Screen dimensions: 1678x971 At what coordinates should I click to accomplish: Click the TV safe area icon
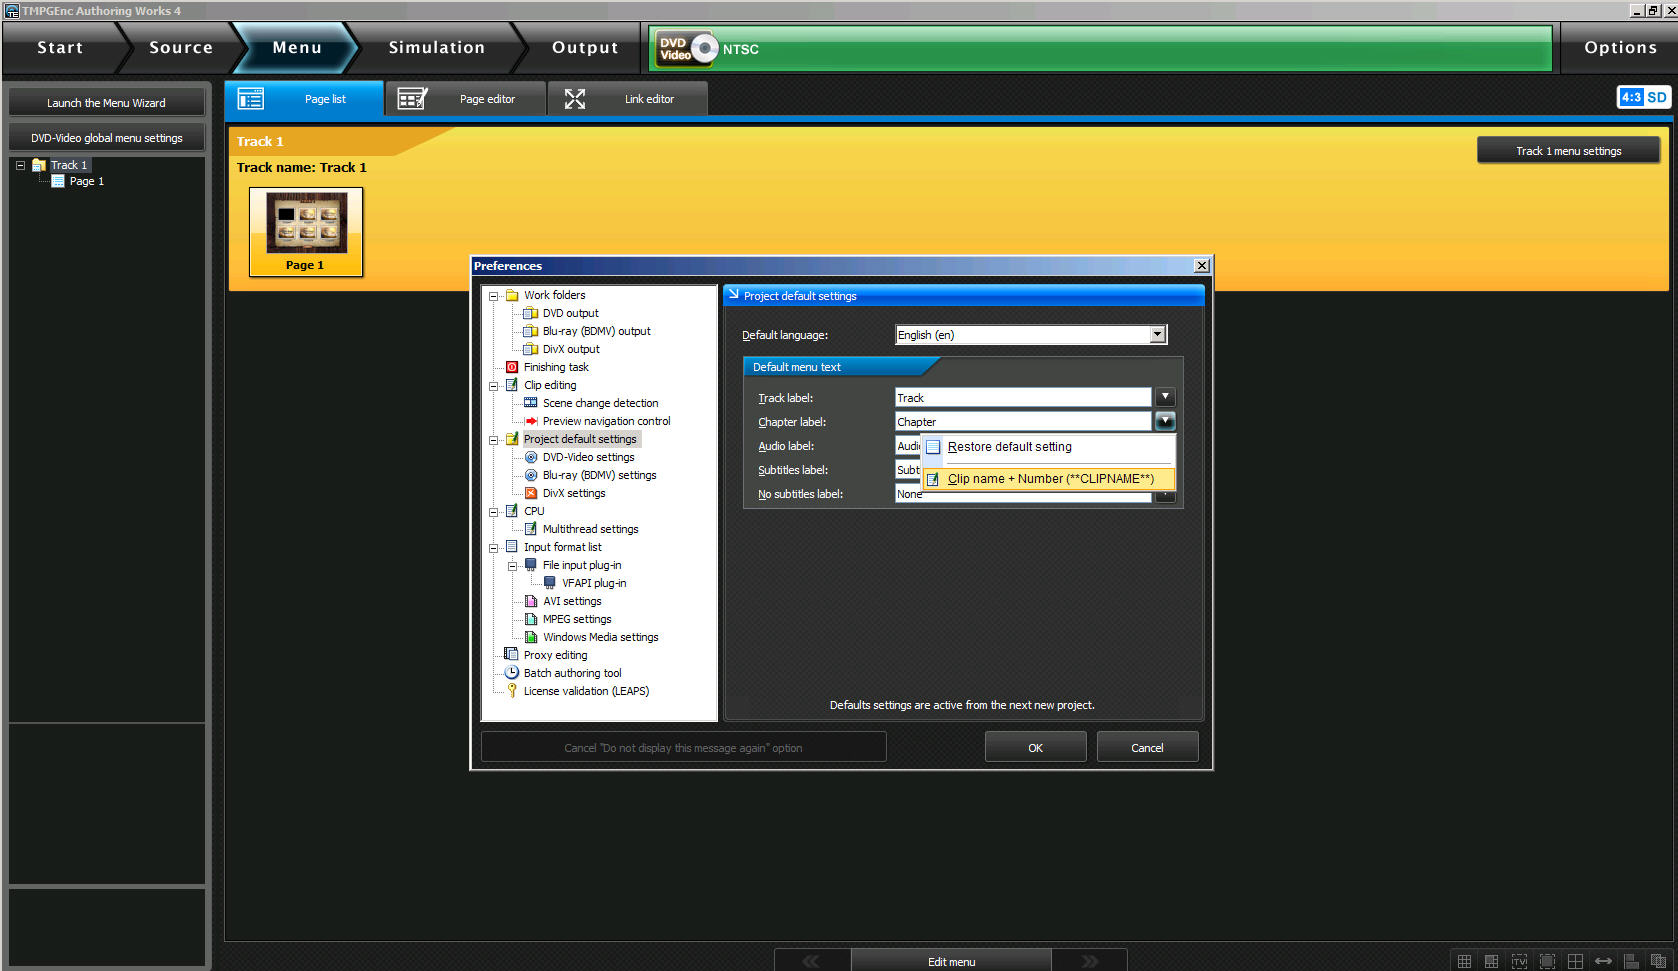coord(1519,961)
